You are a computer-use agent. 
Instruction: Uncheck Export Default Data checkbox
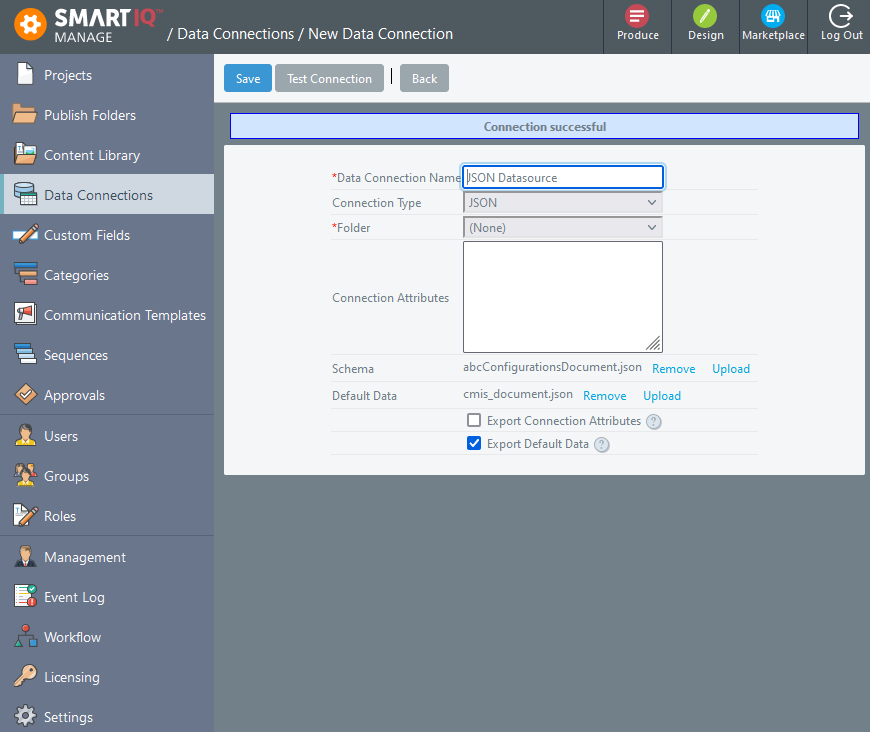coord(474,443)
